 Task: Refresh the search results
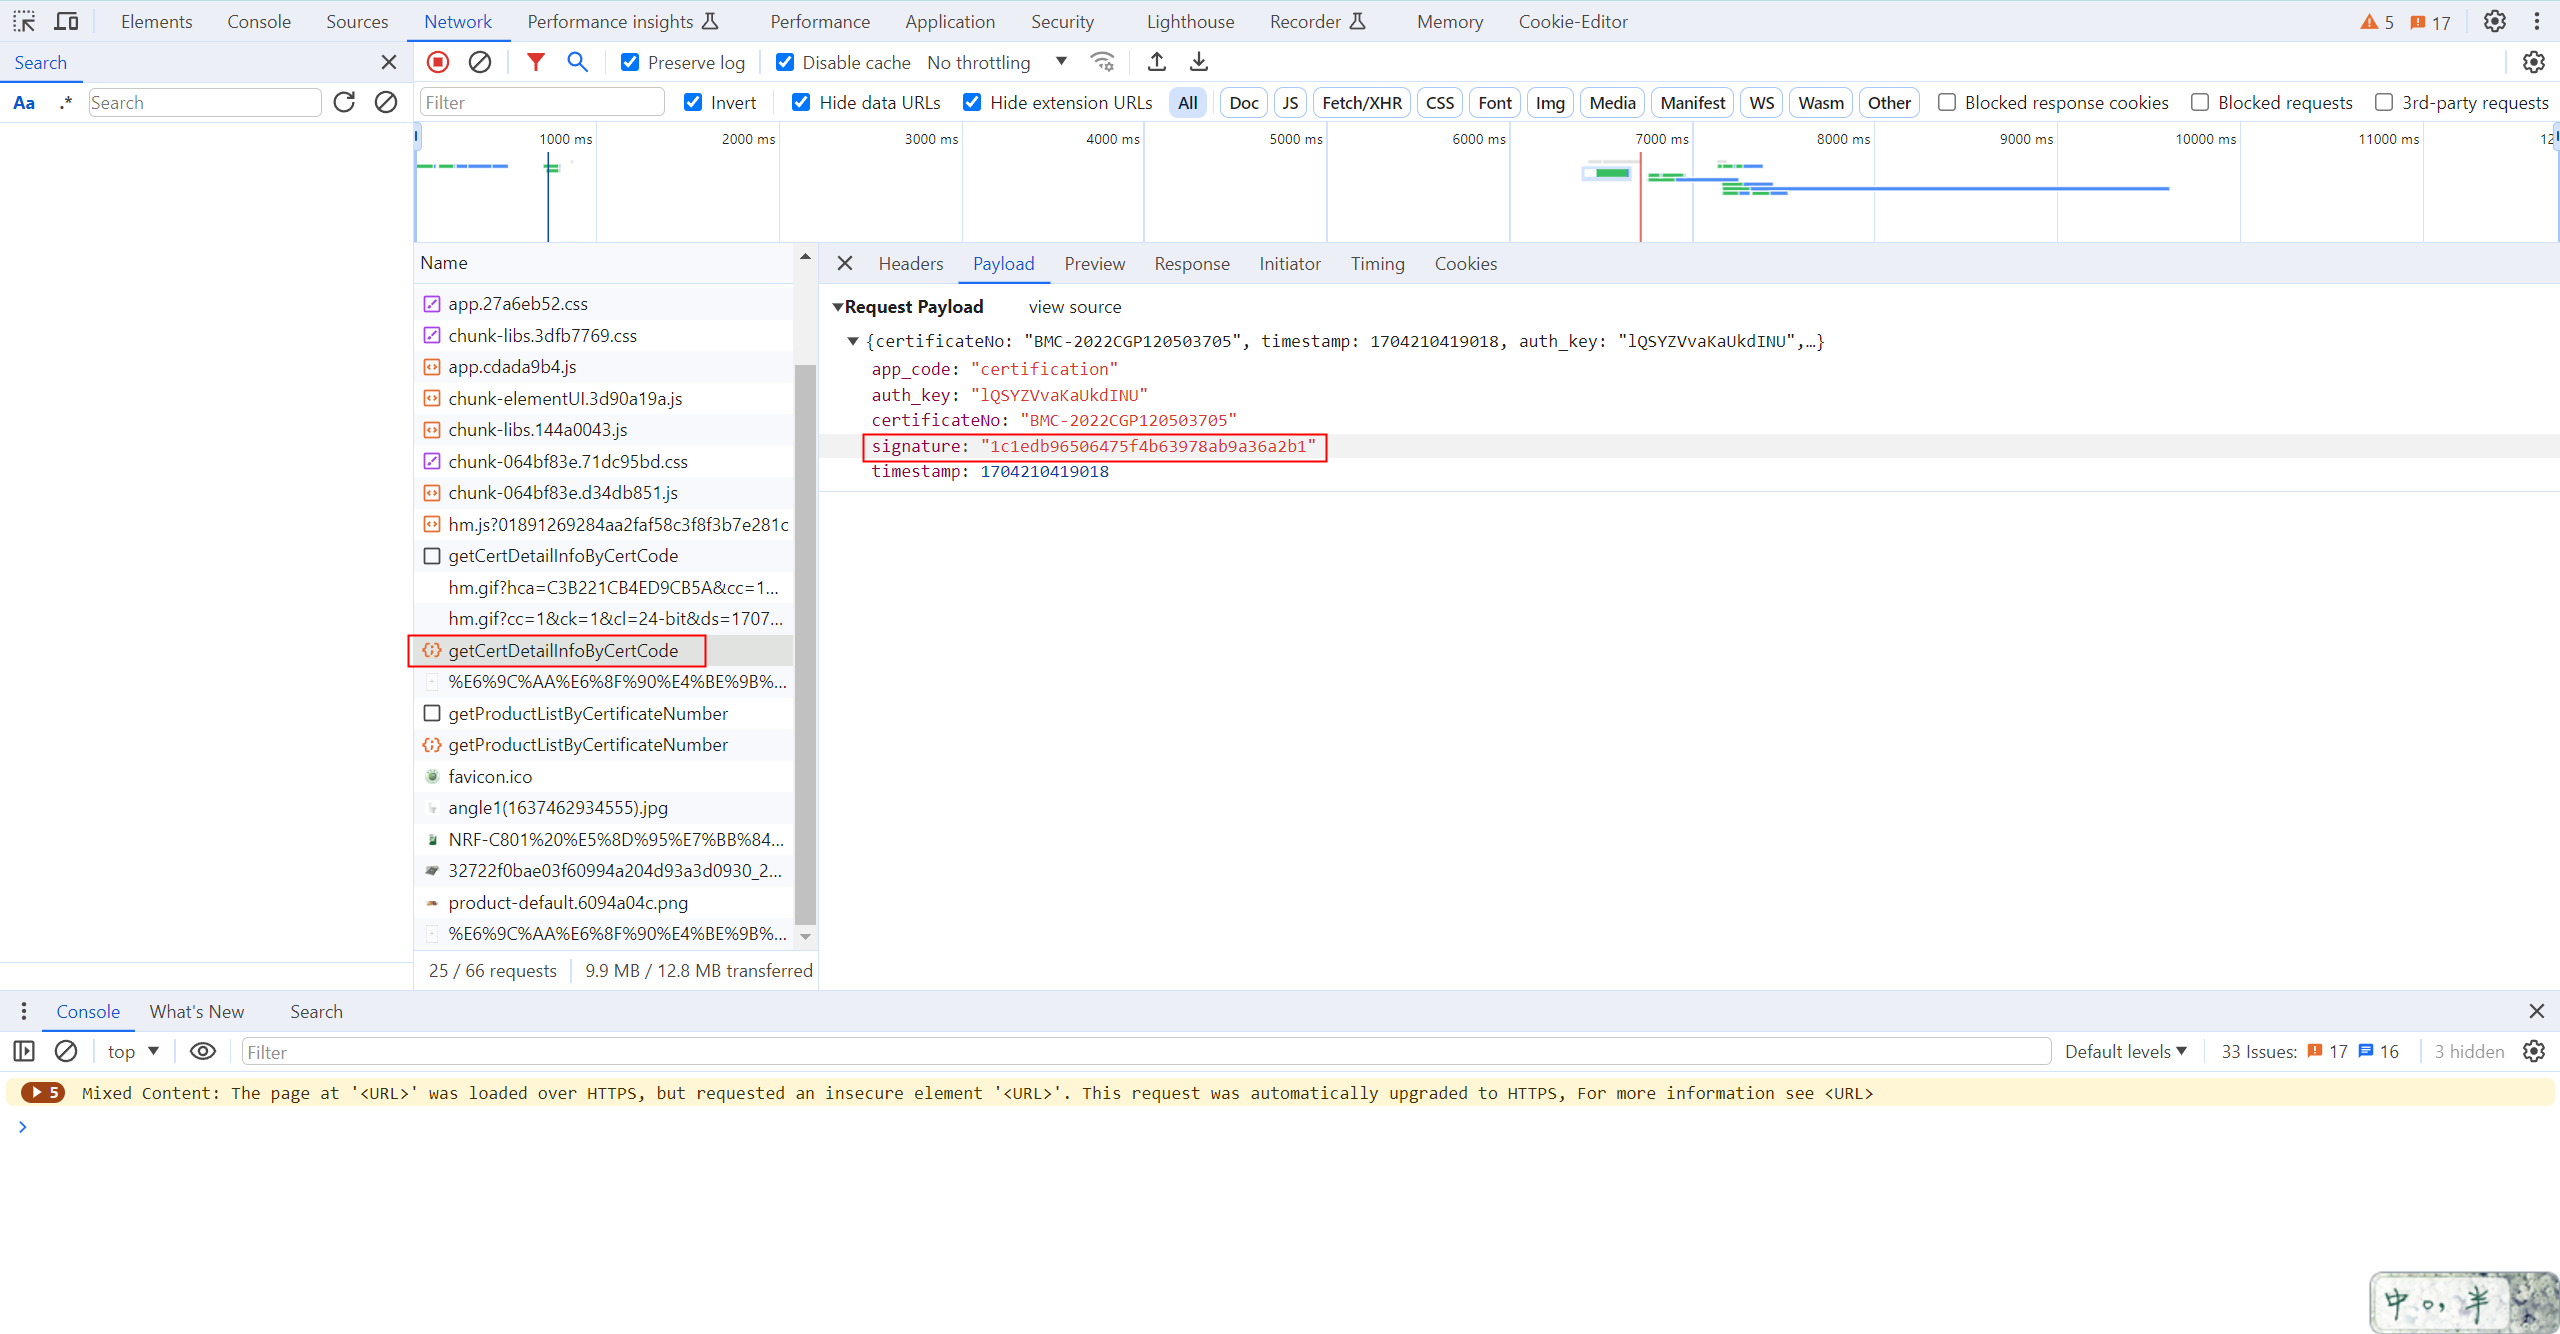(x=344, y=102)
